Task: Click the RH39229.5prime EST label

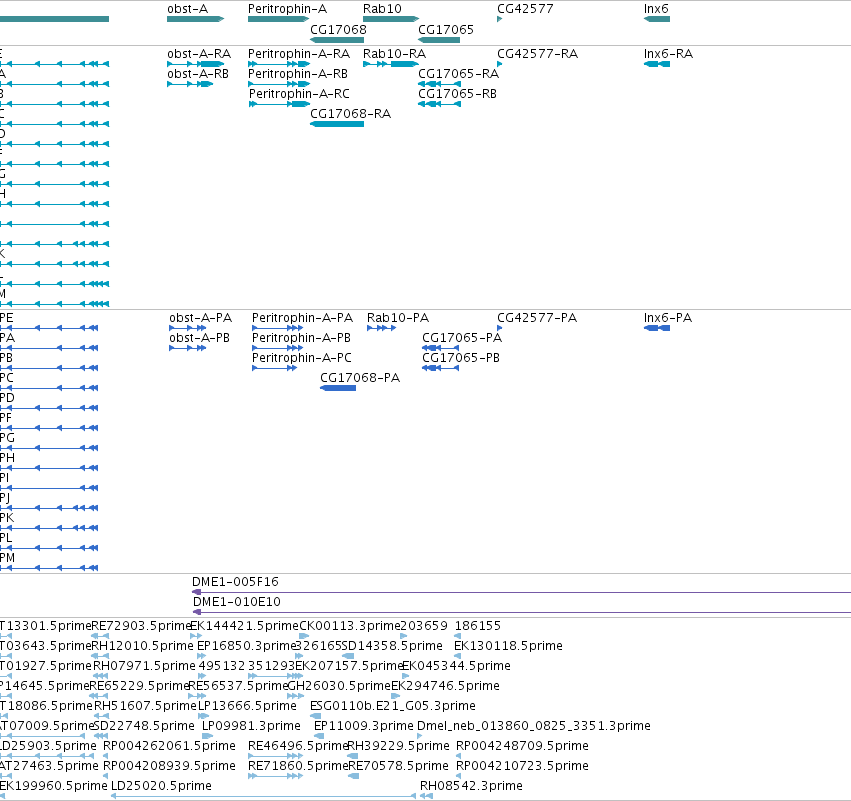Action: (398, 746)
